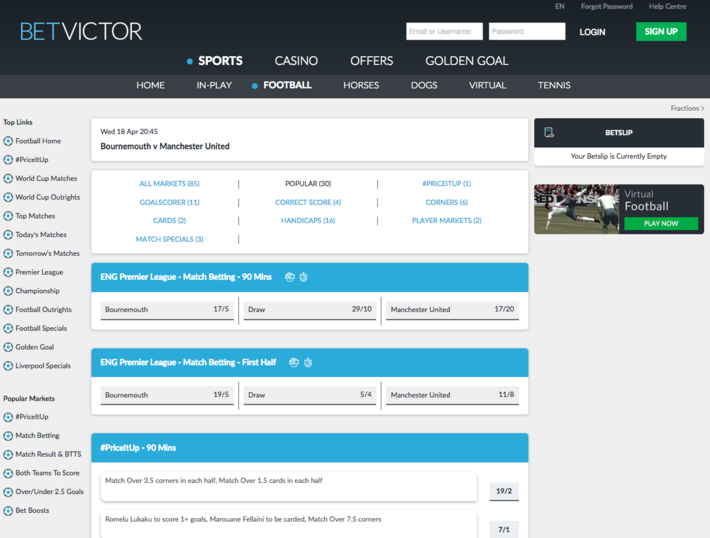The image size is (710, 538).
Task: Bet on first half Draw 5/4
Action: pos(310,395)
